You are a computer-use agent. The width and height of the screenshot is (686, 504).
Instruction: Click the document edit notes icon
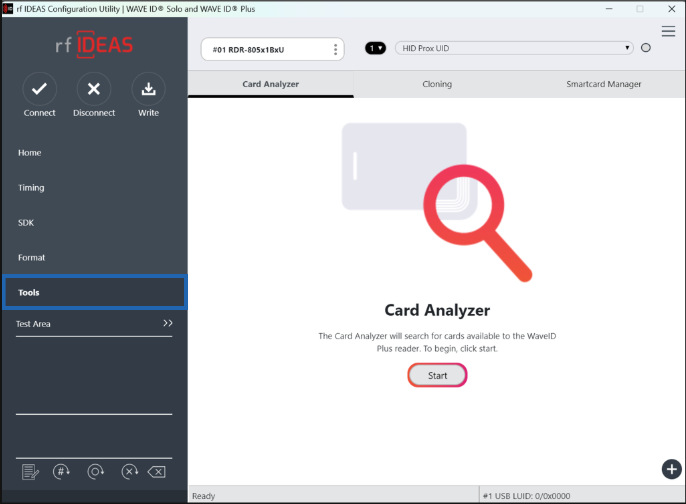point(30,472)
